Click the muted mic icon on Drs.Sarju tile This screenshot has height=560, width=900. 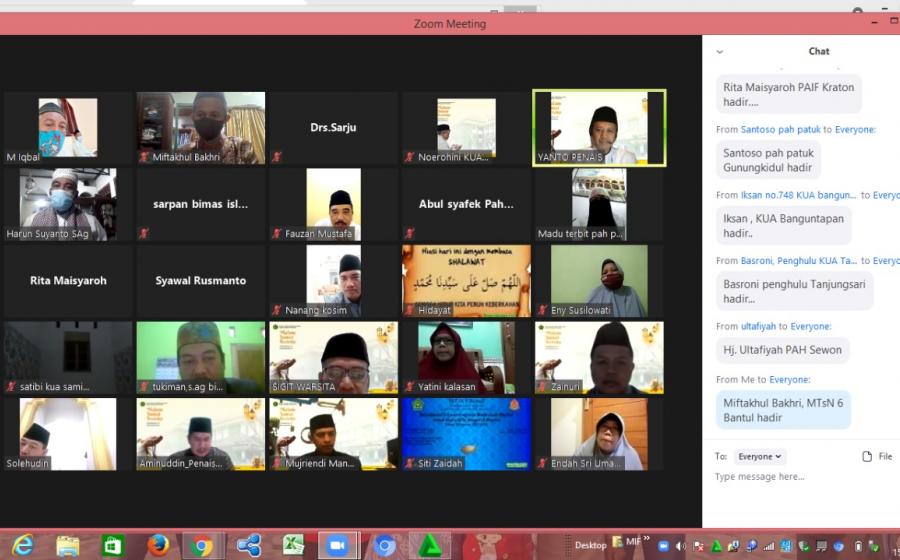pos(277,157)
